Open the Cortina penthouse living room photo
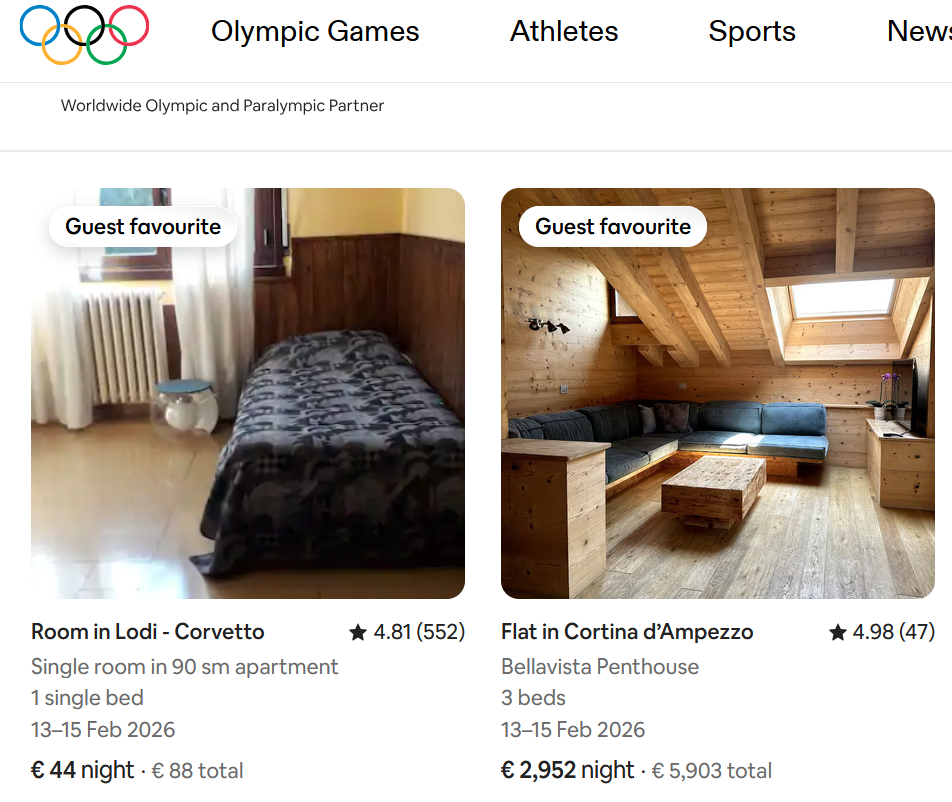Image resolution: width=952 pixels, height=802 pixels. click(718, 420)
